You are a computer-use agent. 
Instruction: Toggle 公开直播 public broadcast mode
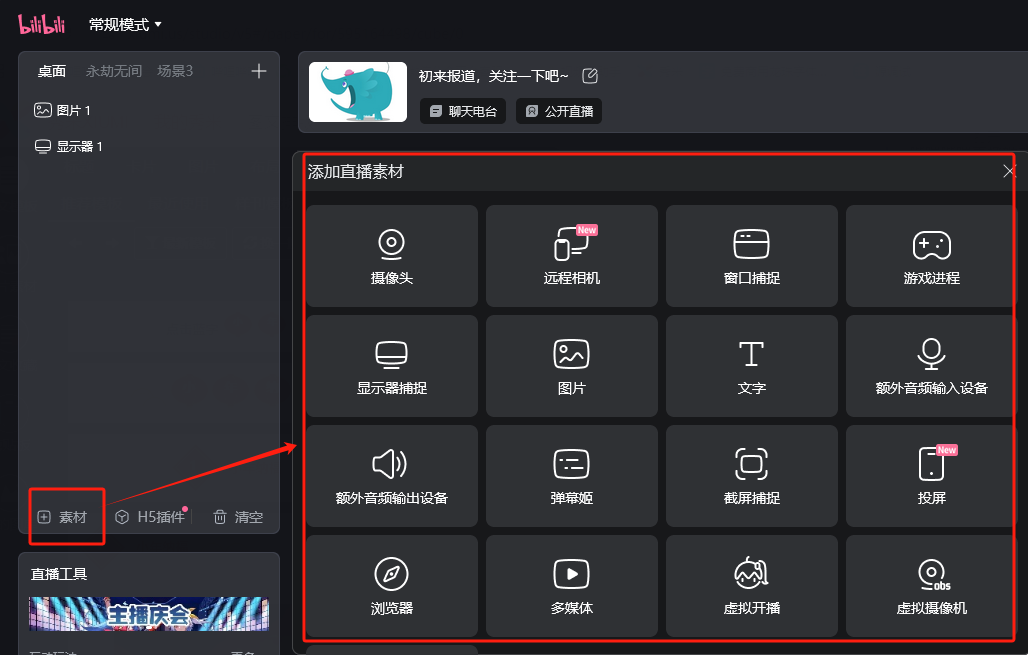(558, 111)
